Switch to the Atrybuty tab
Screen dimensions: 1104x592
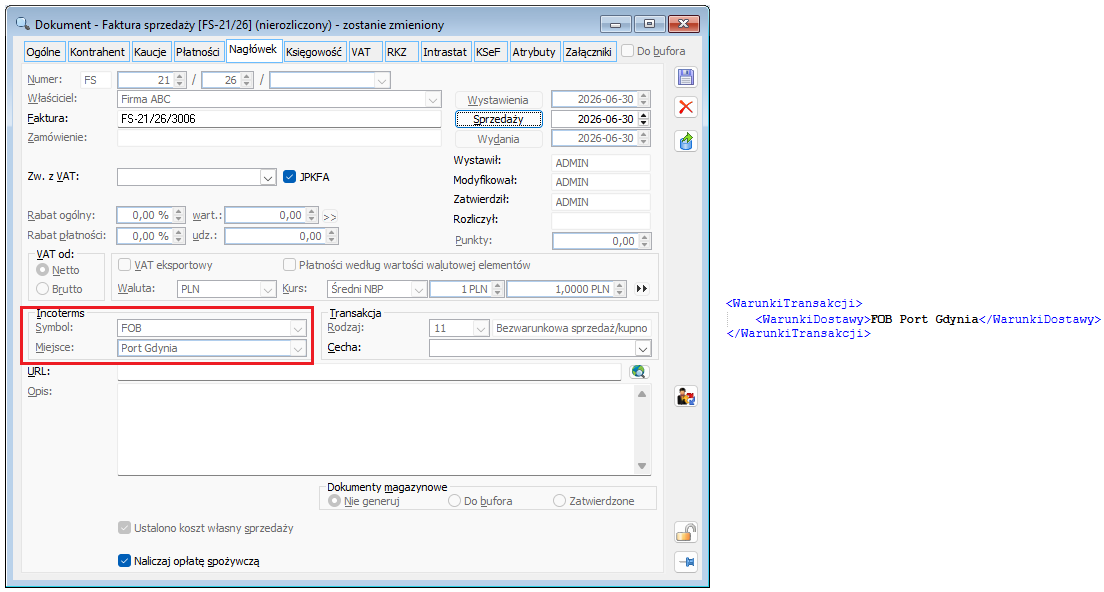534,51
